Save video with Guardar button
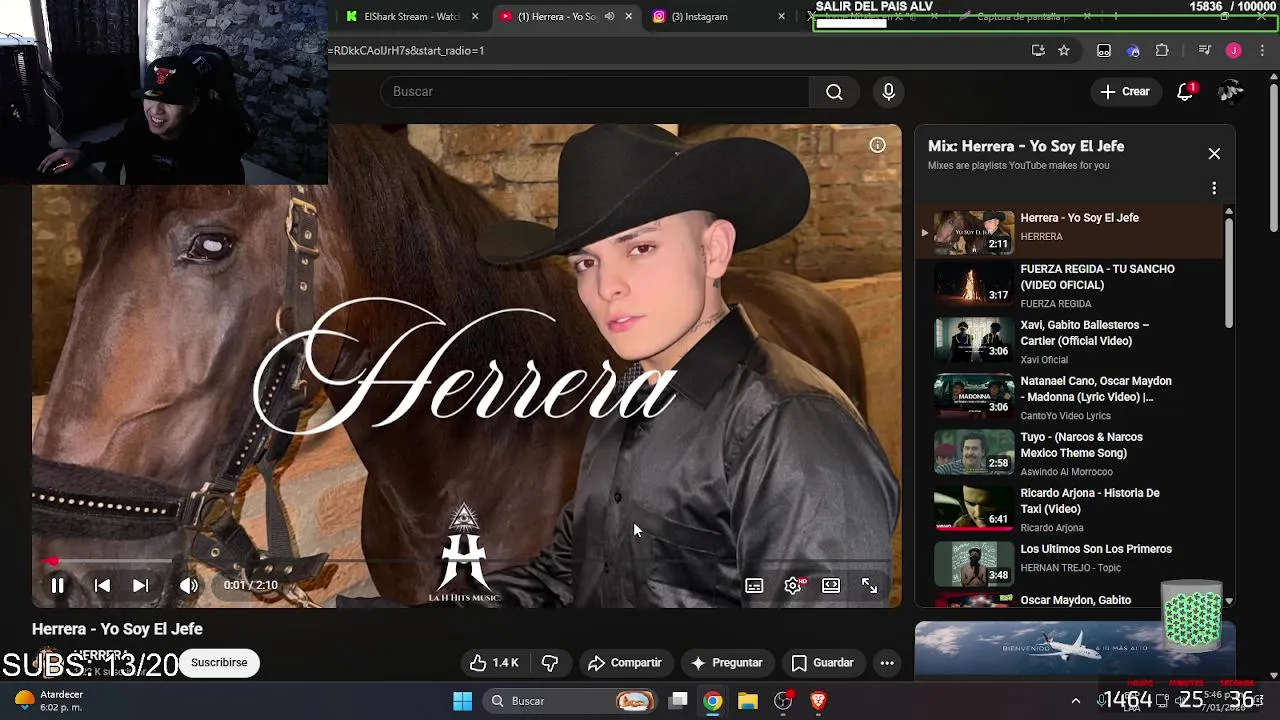The width and height of the screenshot is (1280, 720). [x=823, y=663]
